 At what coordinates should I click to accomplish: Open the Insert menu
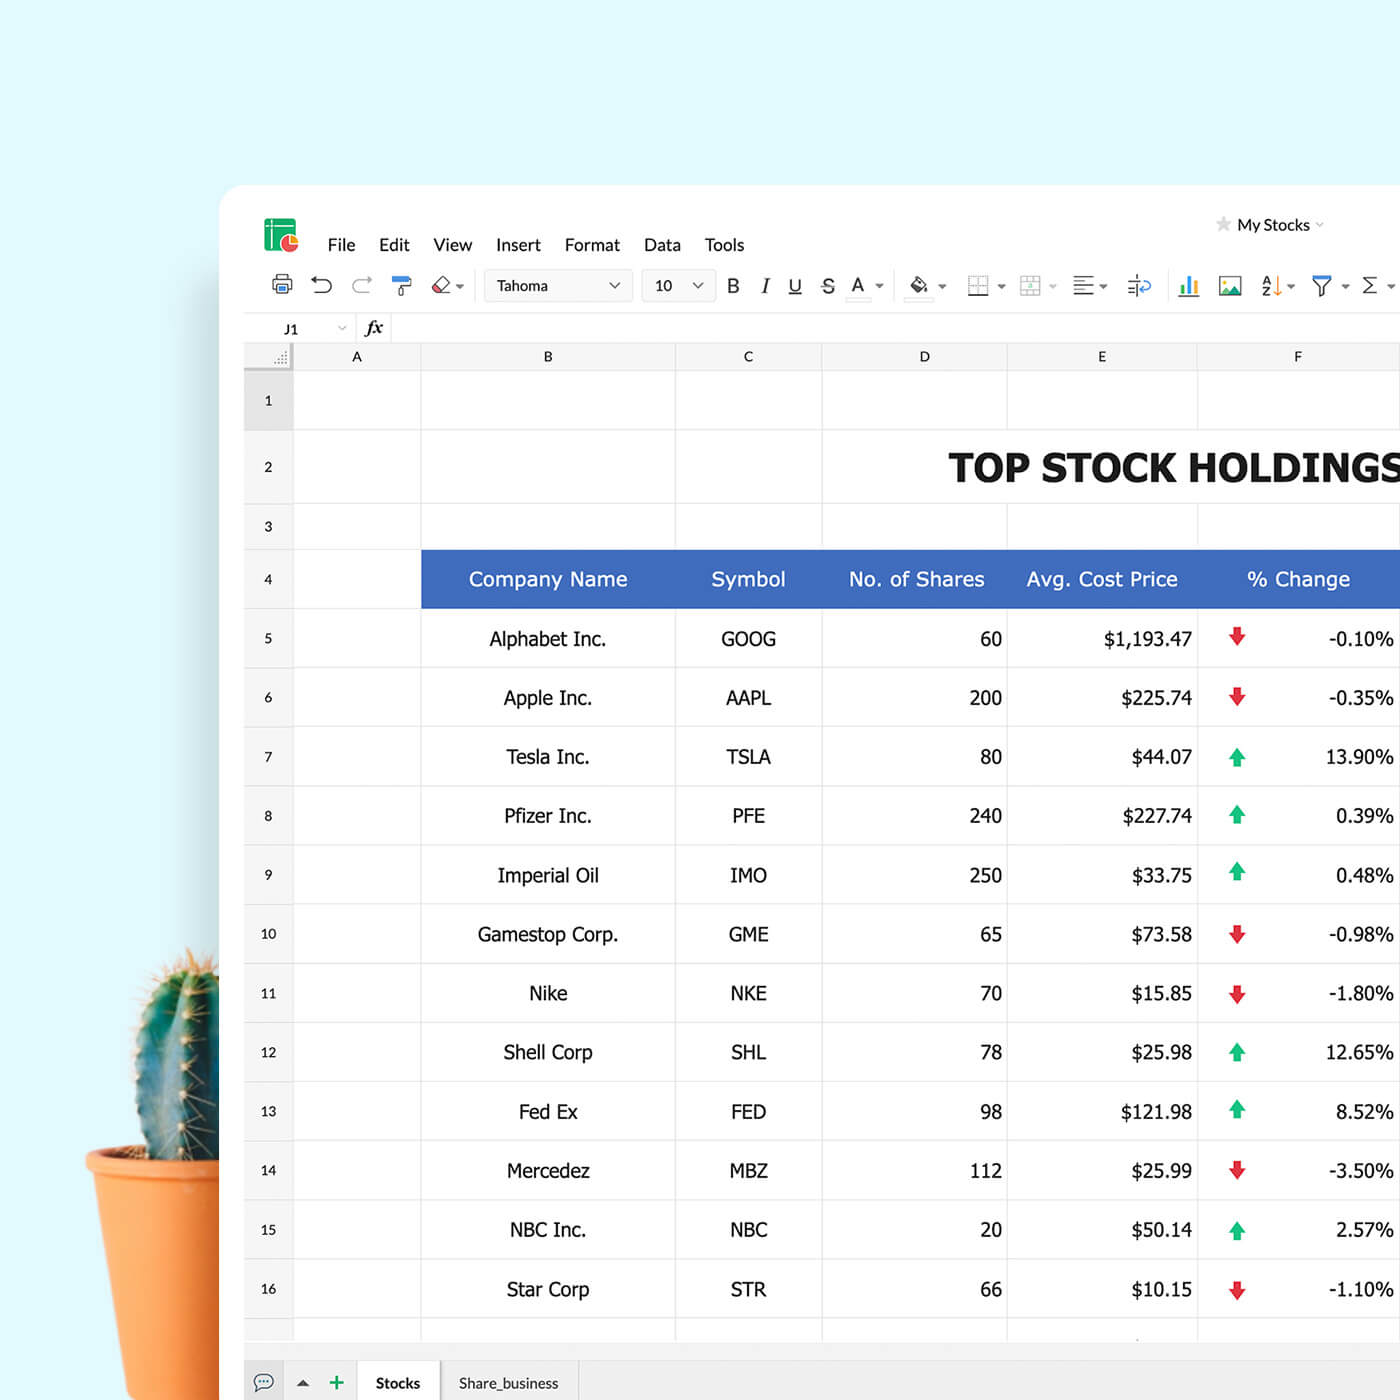tap(518, 245)
